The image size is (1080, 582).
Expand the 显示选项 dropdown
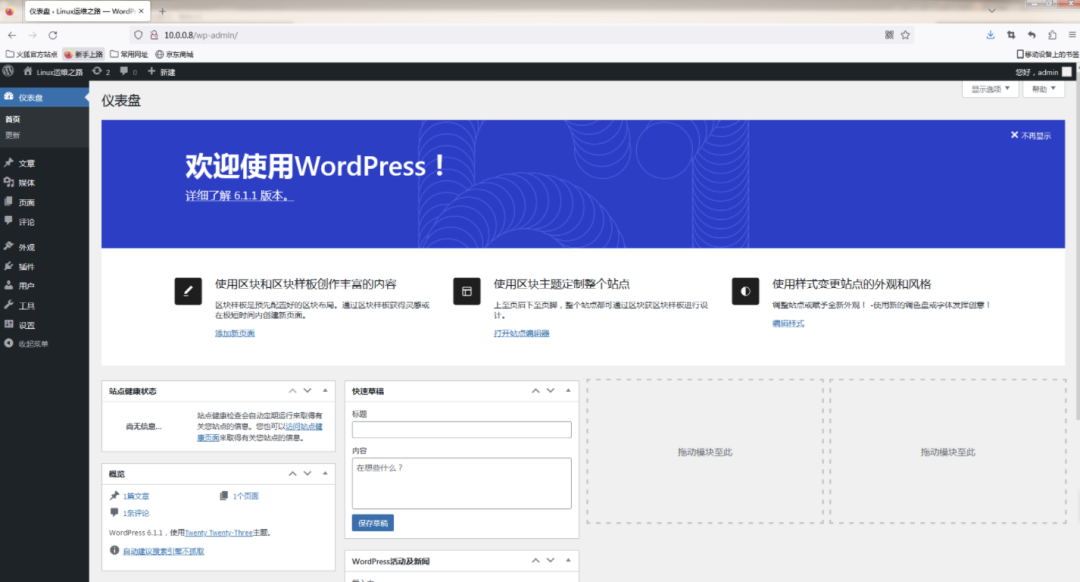[x=990, y=90]
